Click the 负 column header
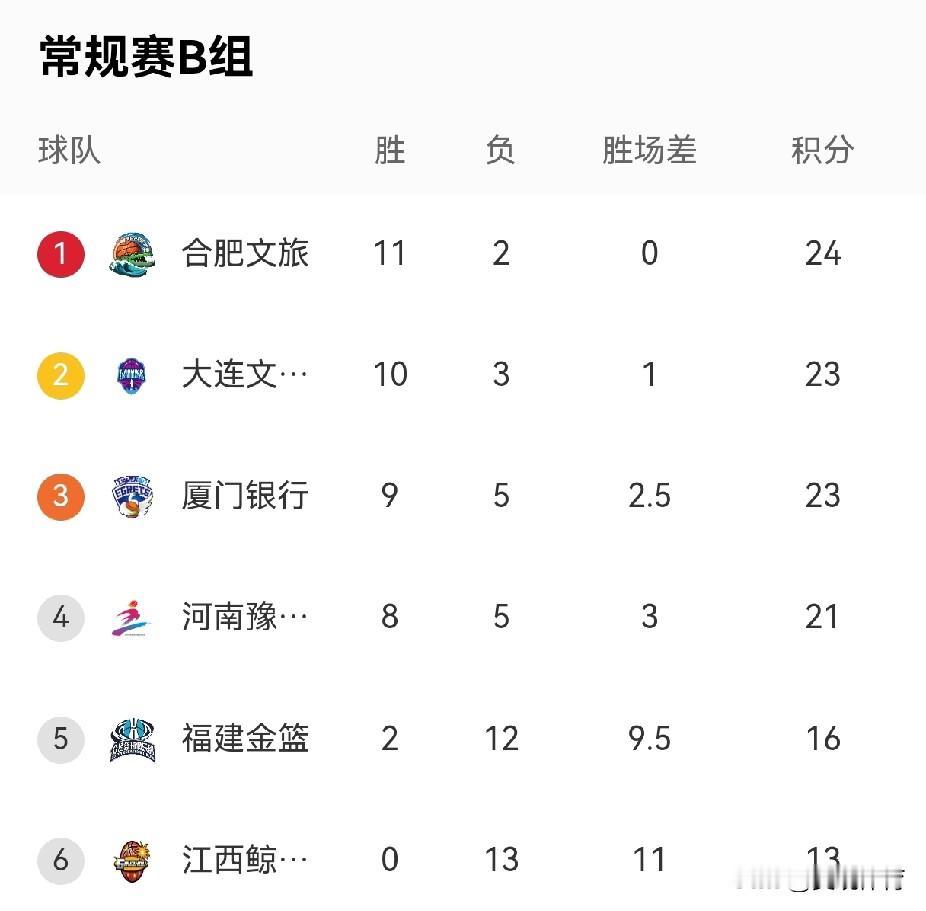Image resolution: width=926 pixels, height=911 pixels. pos(500,151)
